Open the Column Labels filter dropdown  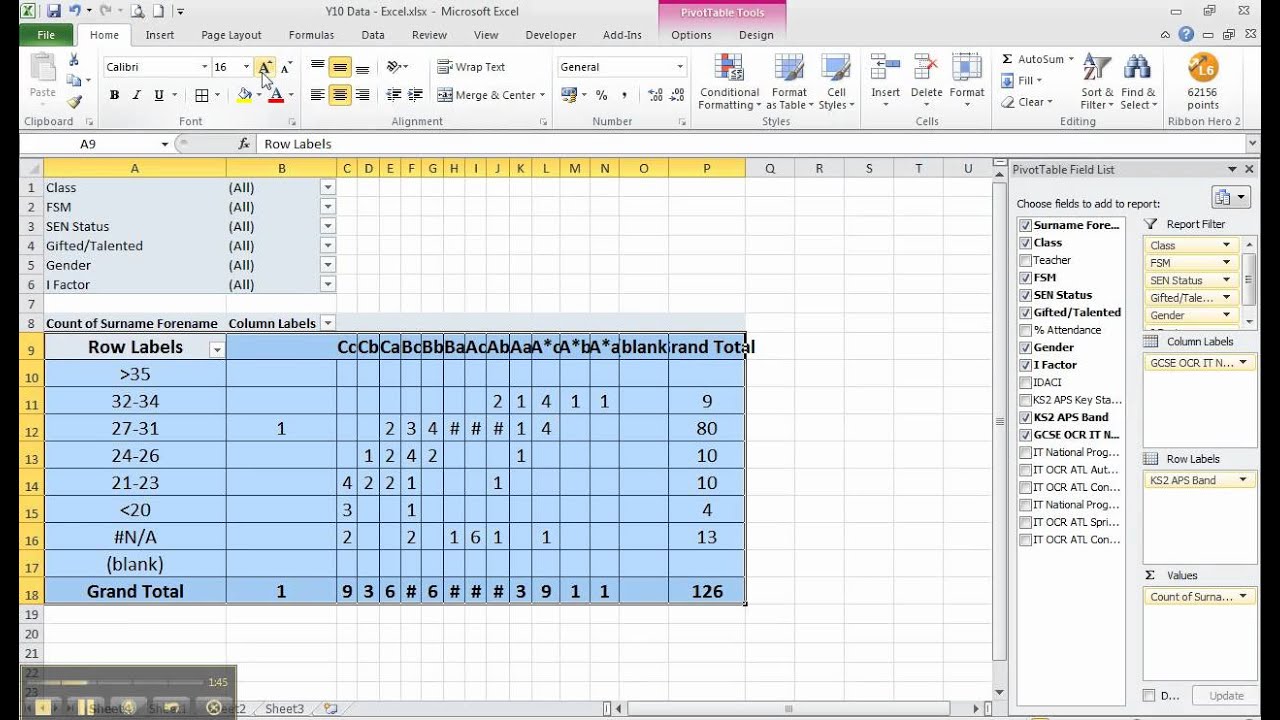(327, 323)
